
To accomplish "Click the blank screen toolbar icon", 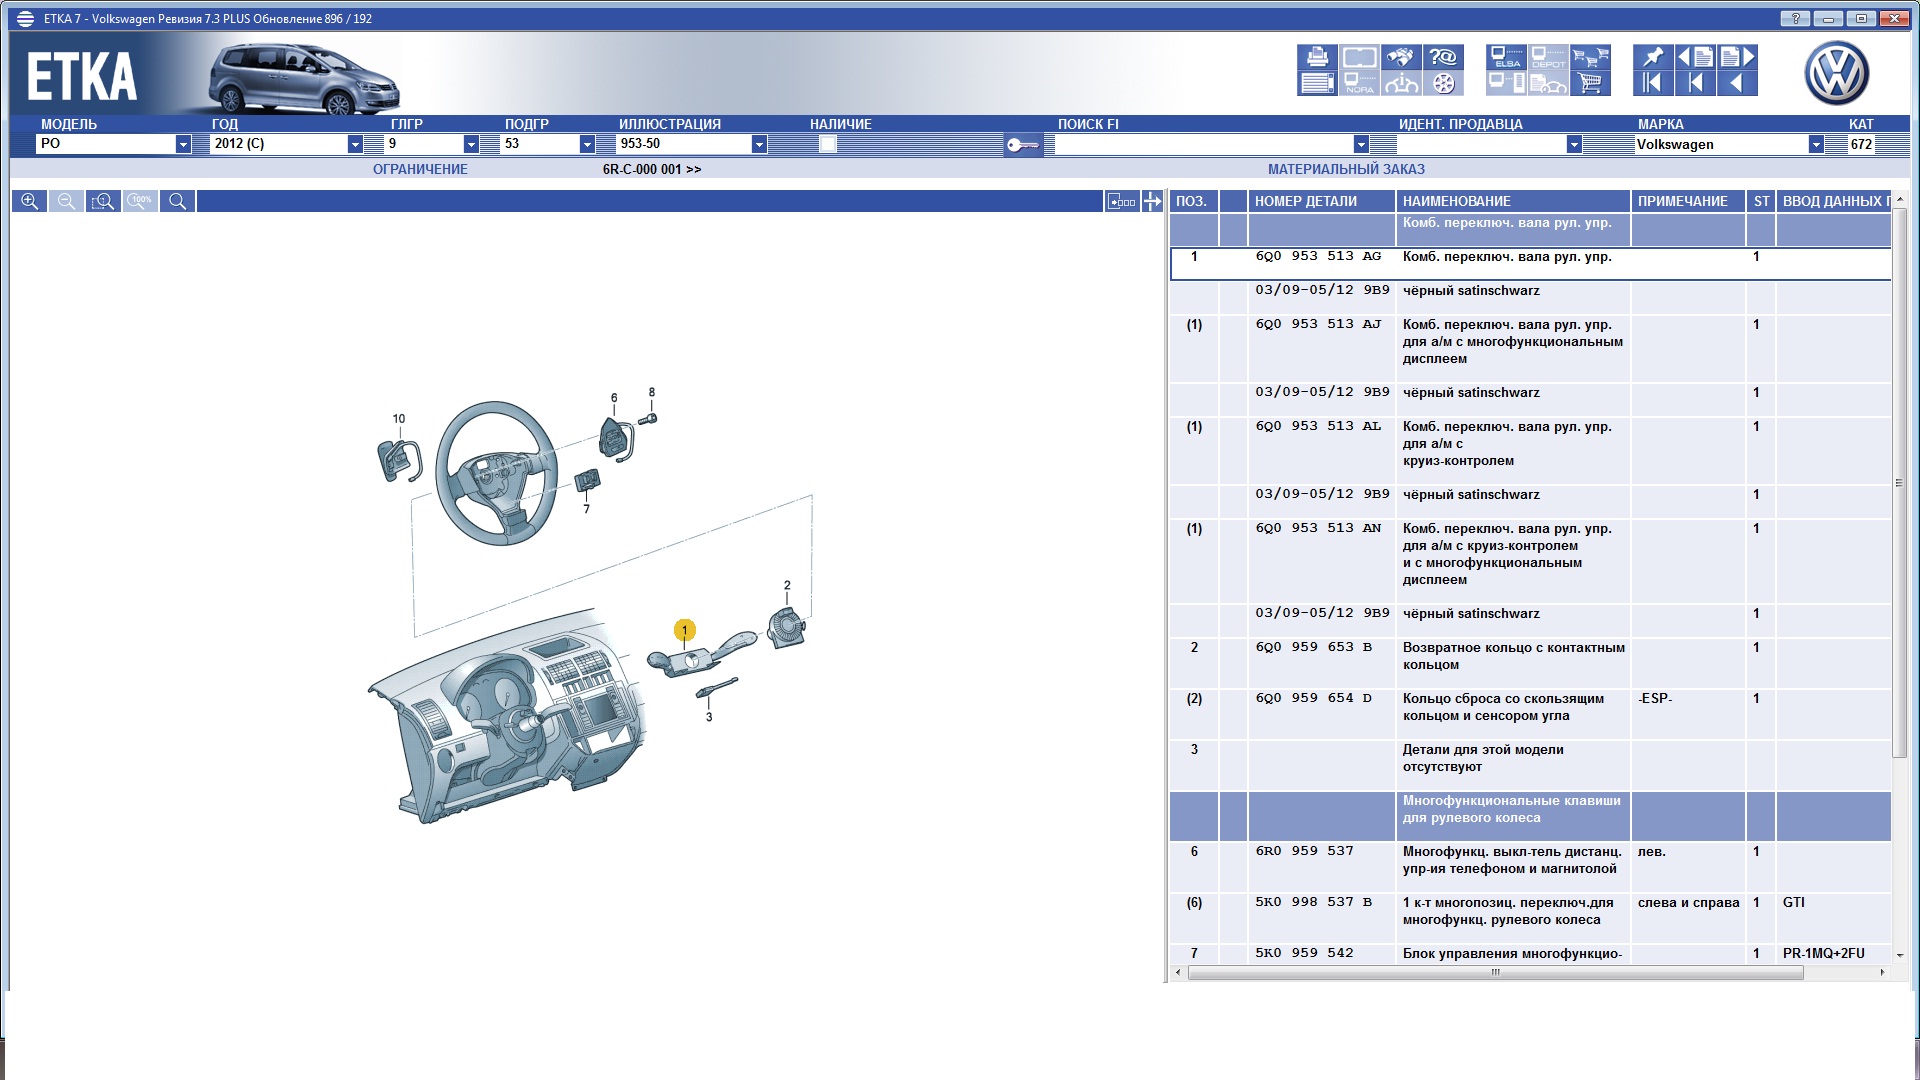I will tap(1359, 57).
